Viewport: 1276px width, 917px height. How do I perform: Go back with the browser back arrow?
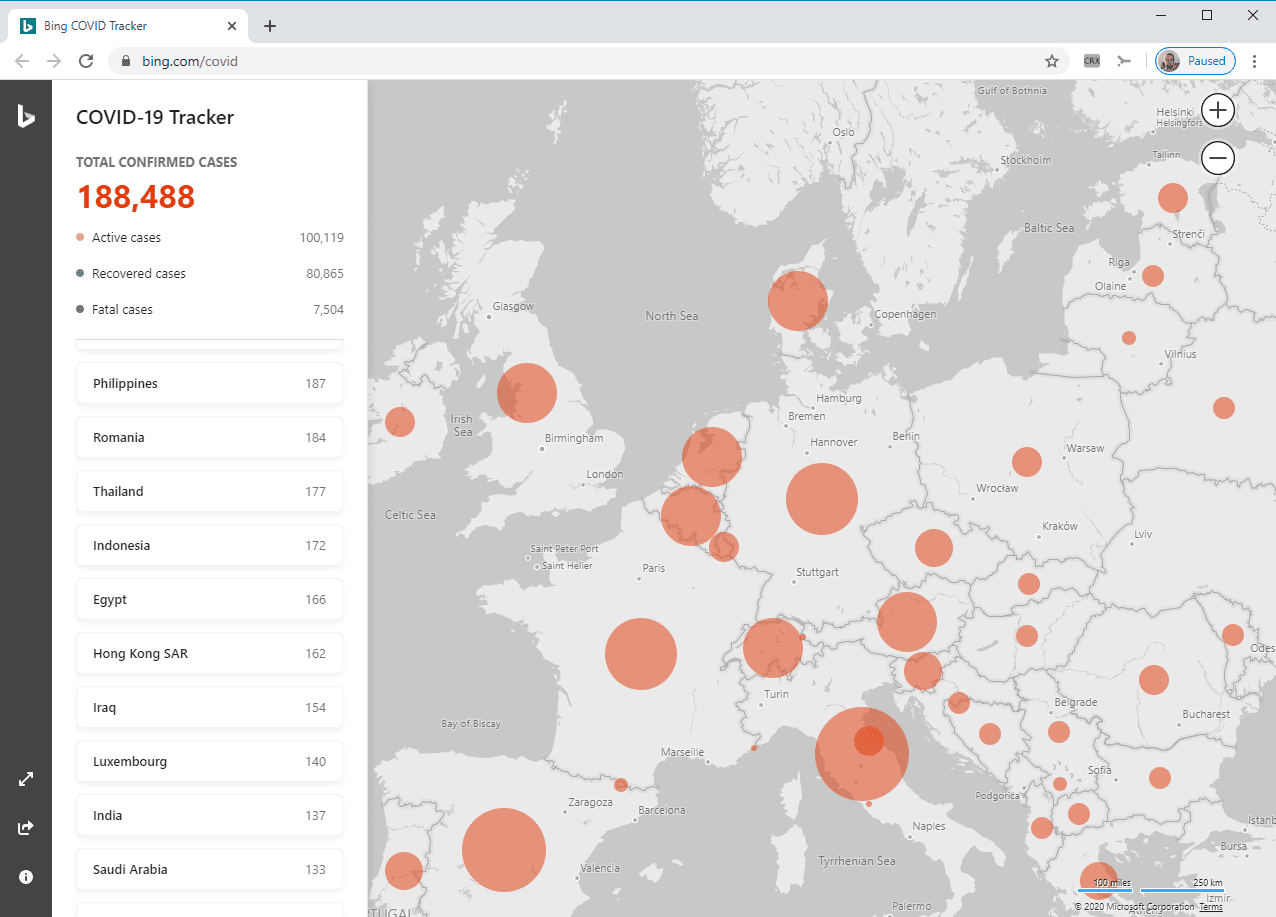point(22,61)
